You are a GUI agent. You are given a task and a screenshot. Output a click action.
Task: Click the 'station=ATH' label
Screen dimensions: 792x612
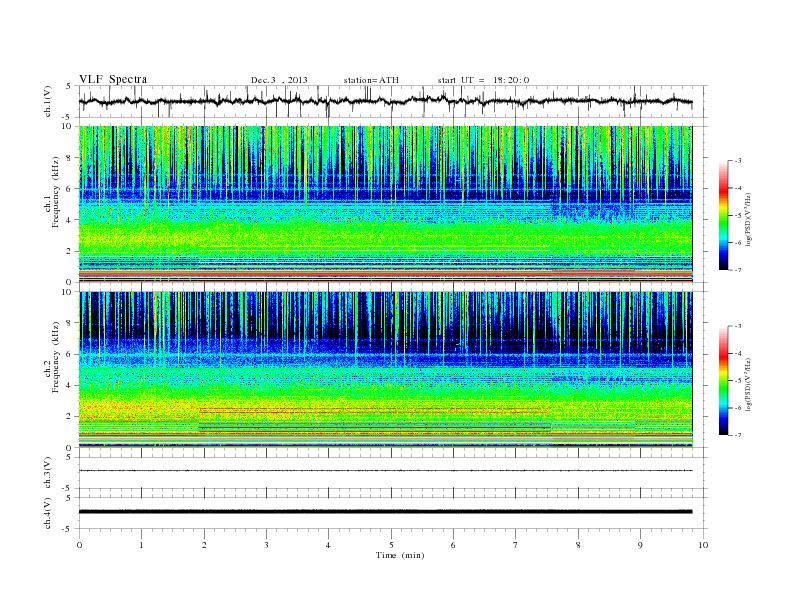point(371,80)
